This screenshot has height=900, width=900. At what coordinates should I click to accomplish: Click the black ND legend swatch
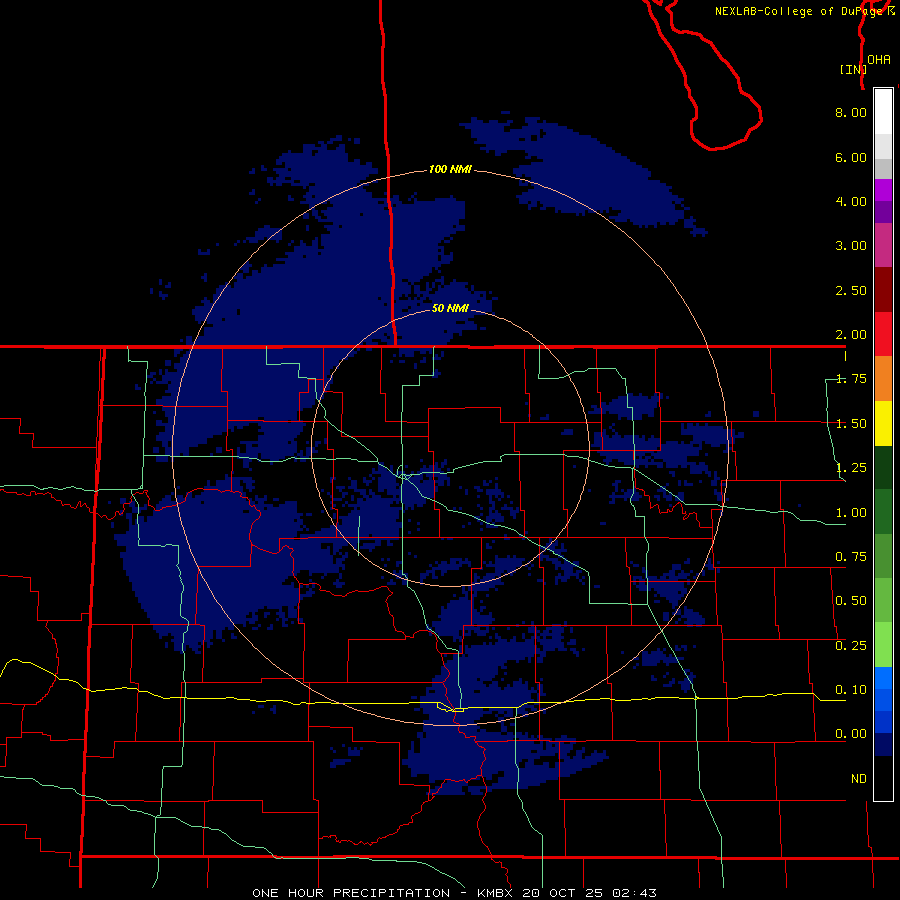click(883, 778)
